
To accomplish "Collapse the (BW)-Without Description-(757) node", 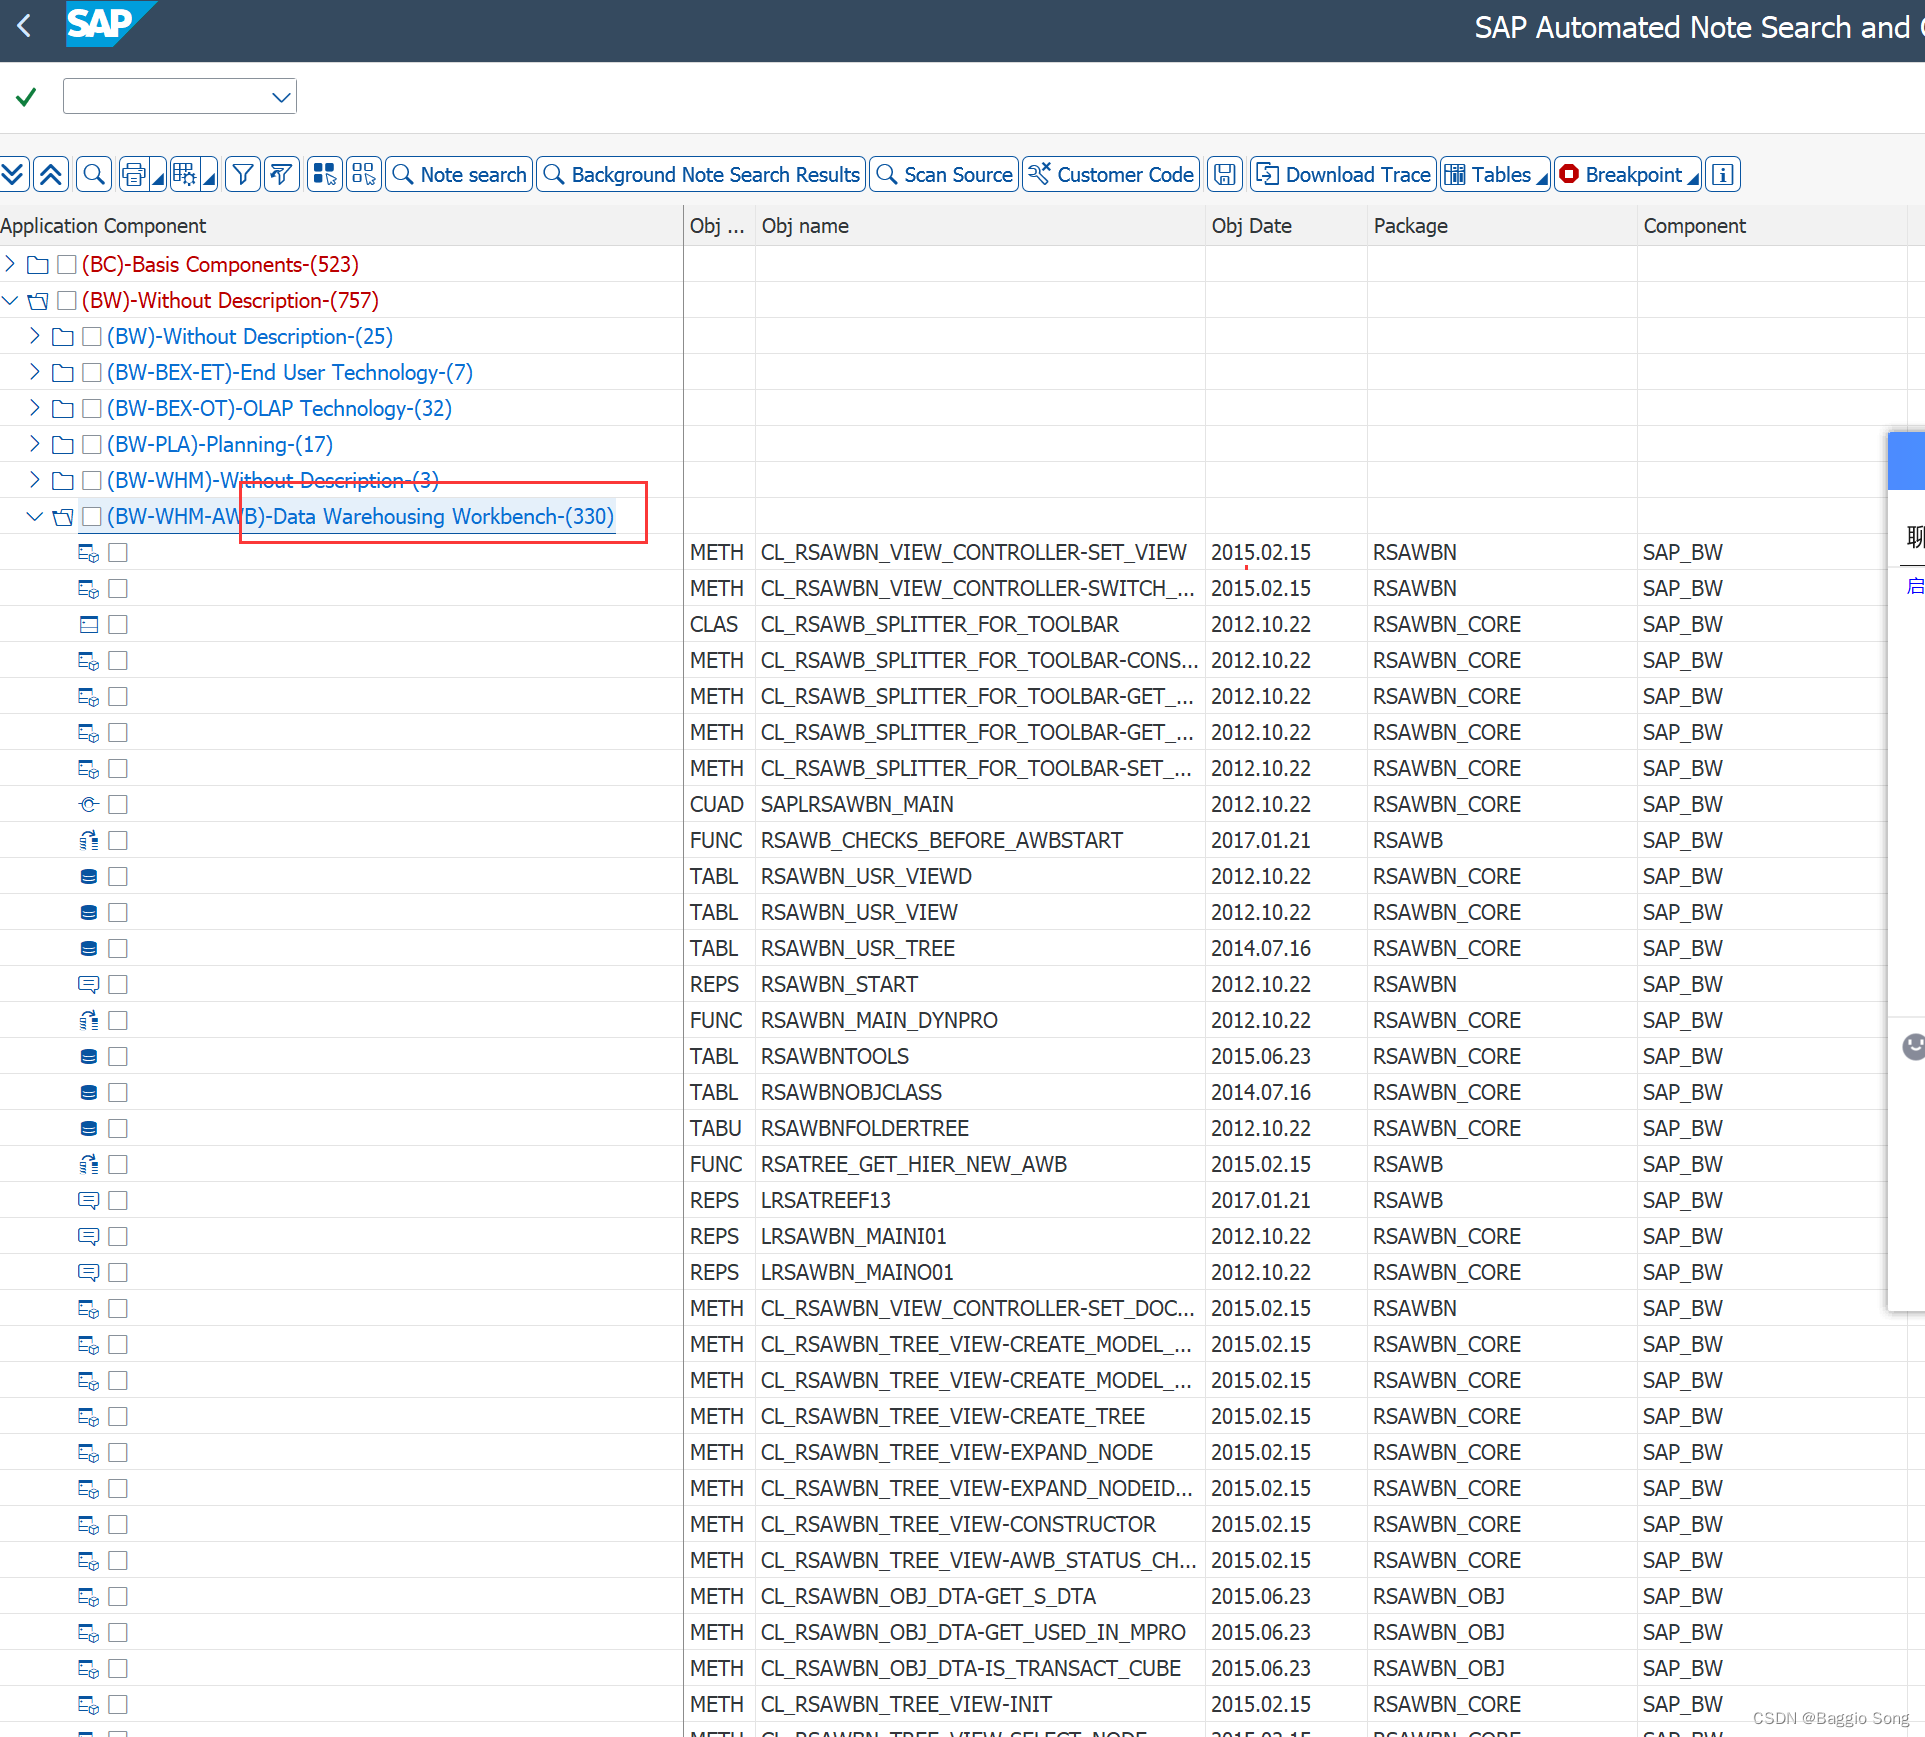I will [x=10, y=300].
